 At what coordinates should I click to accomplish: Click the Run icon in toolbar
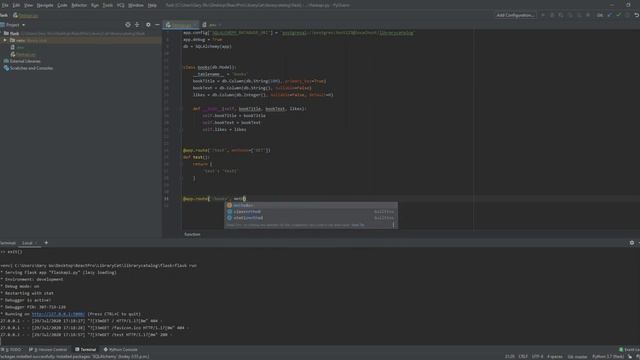click(x=543, y=15)
